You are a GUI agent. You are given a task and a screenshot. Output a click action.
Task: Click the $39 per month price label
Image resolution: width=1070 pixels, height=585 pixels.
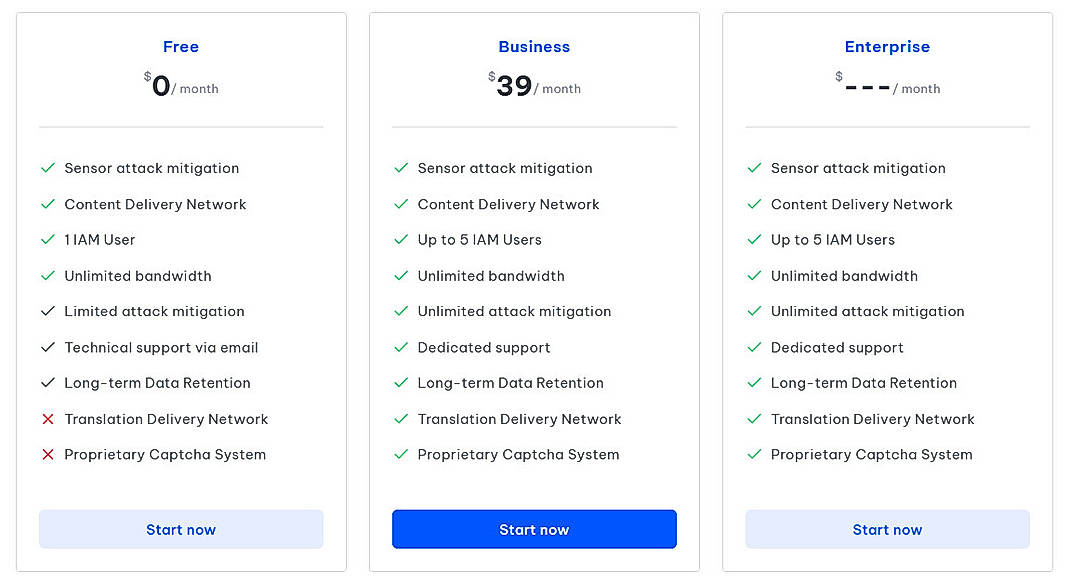(534, 84)
